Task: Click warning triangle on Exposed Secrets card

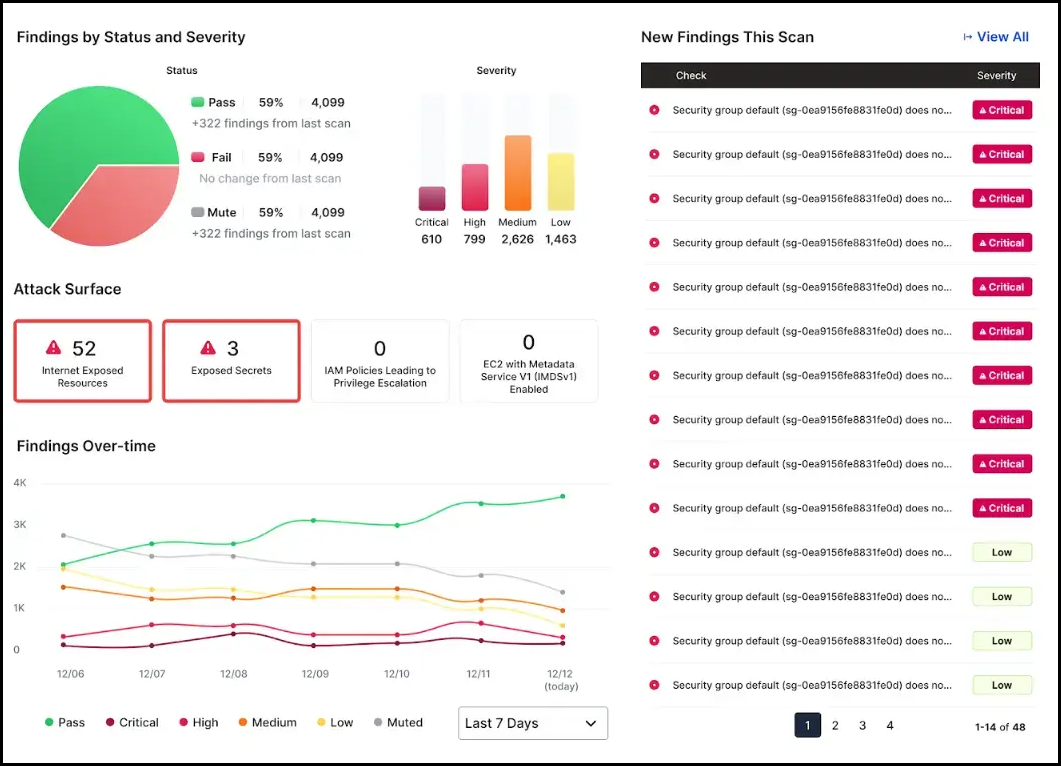Action: click(208, 348)
